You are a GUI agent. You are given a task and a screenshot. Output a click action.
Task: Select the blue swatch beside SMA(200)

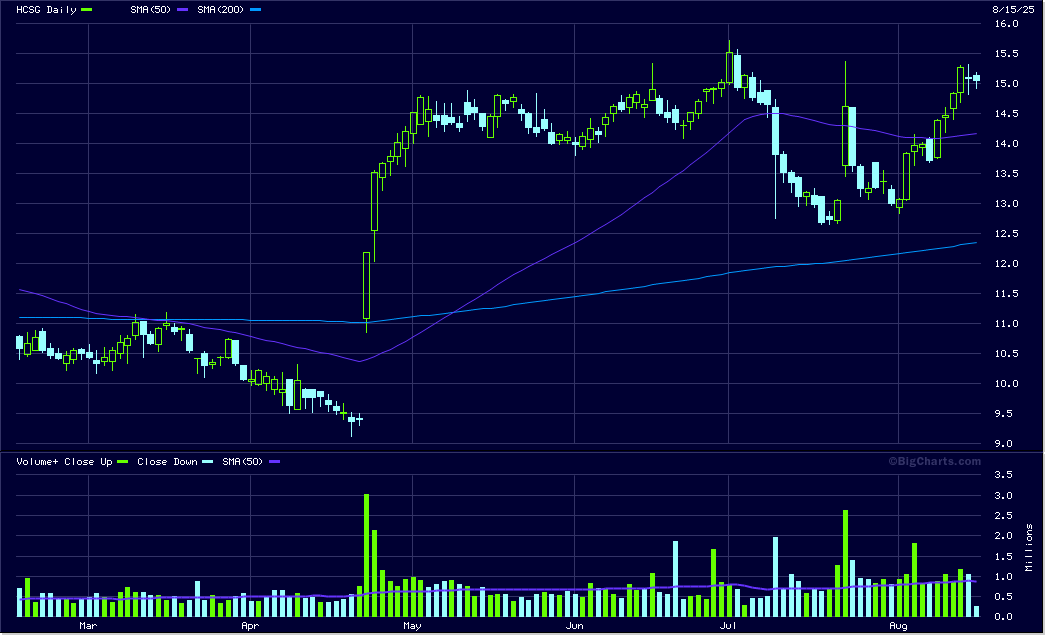pos(255,10)
